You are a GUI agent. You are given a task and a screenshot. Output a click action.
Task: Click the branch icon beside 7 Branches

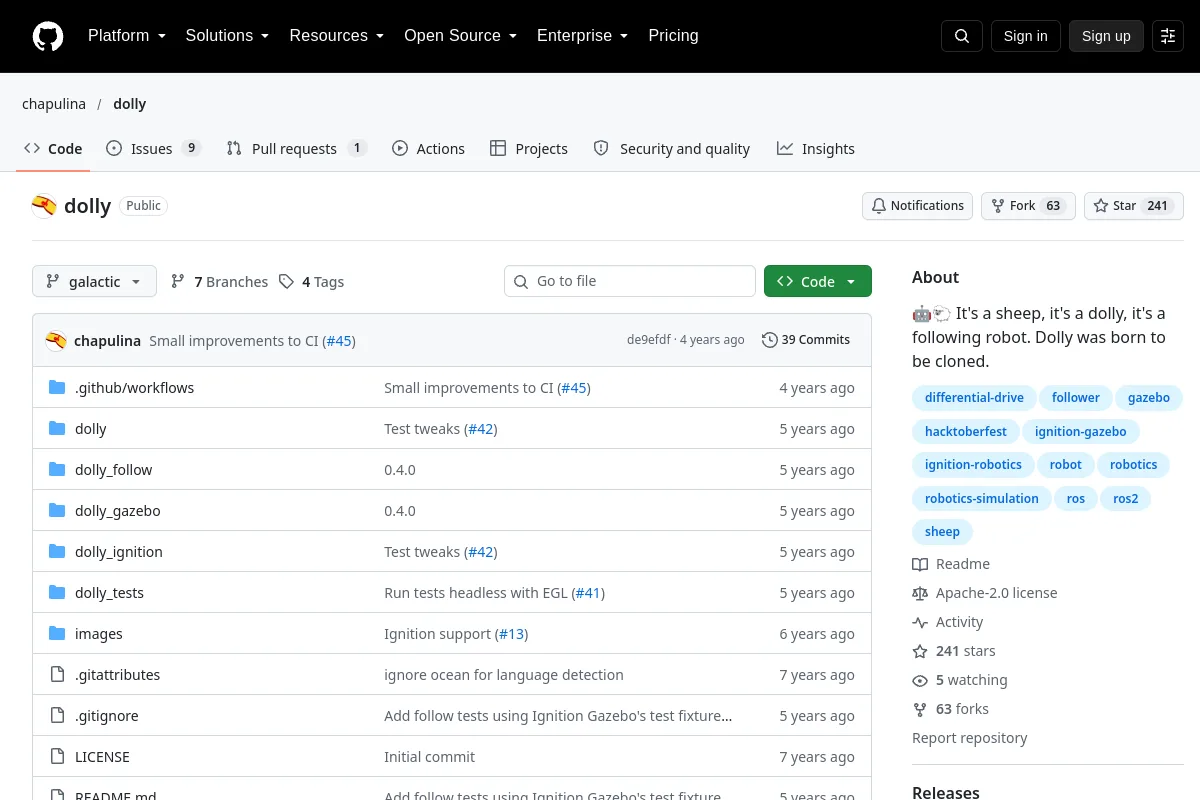(x=178, y=282)
